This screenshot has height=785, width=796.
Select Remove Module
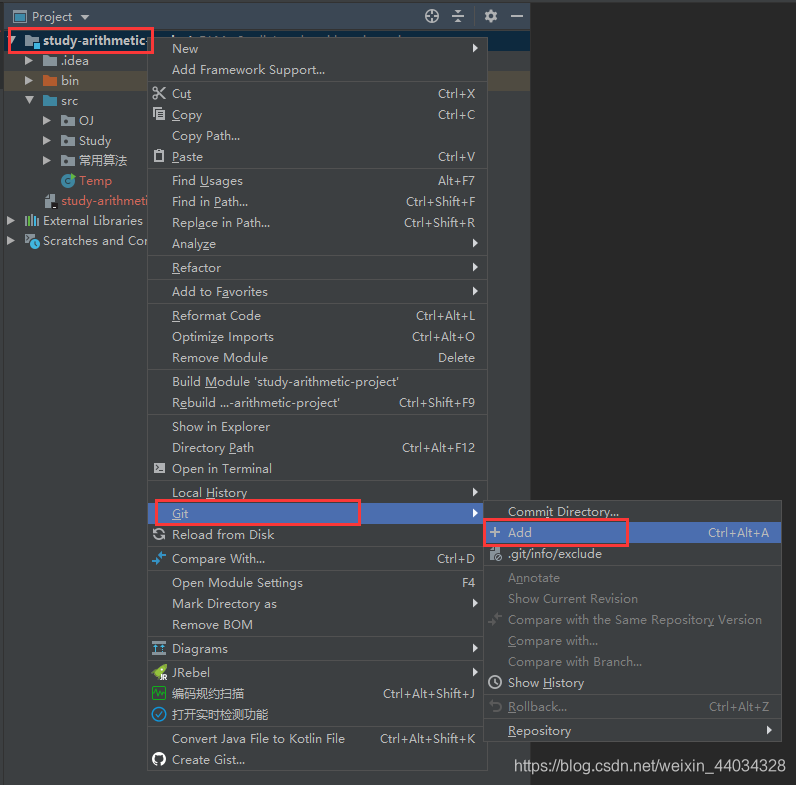317,357
